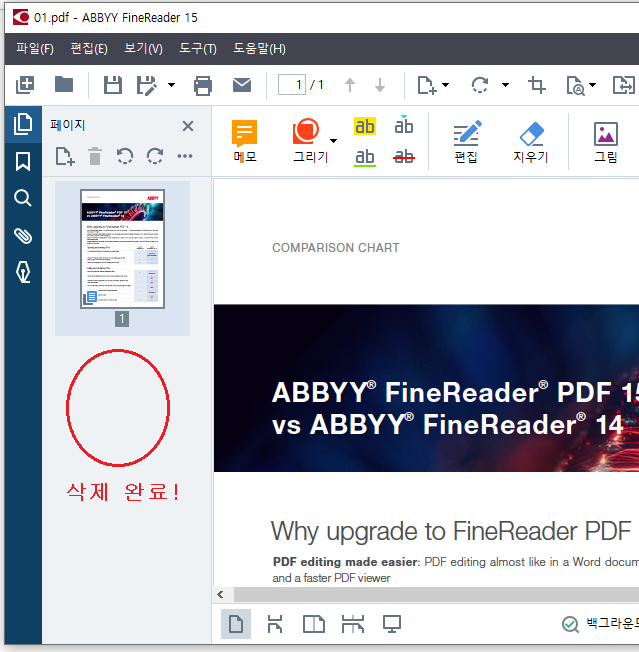Click the Save As icon with pencil

click(147, 85)
